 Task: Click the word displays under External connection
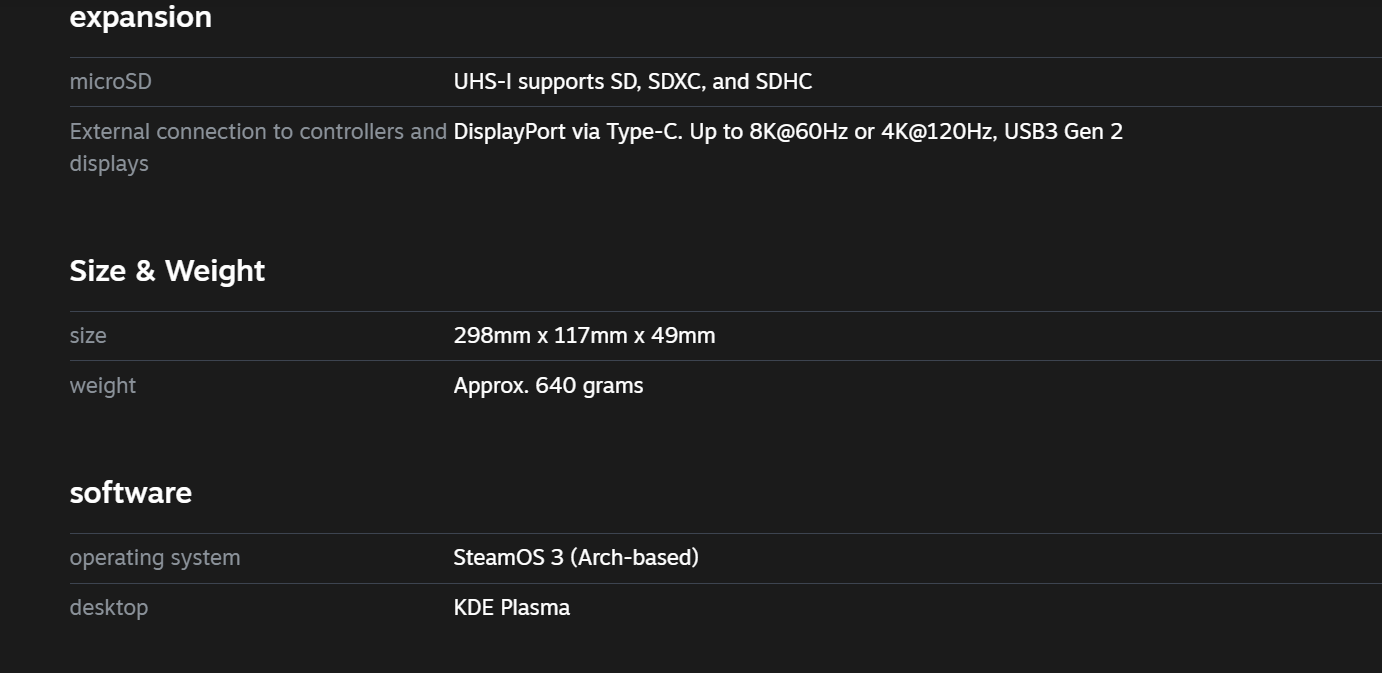click(x=109, y=164)
